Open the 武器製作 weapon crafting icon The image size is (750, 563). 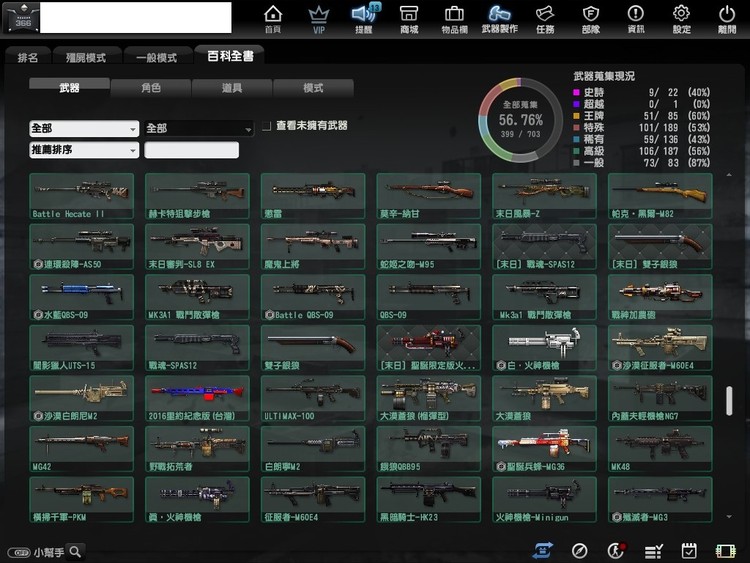499,19
